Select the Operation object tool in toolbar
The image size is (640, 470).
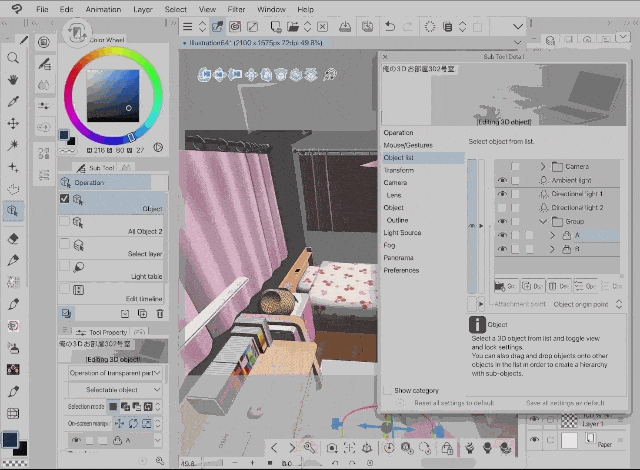click(x=13, y=211)
